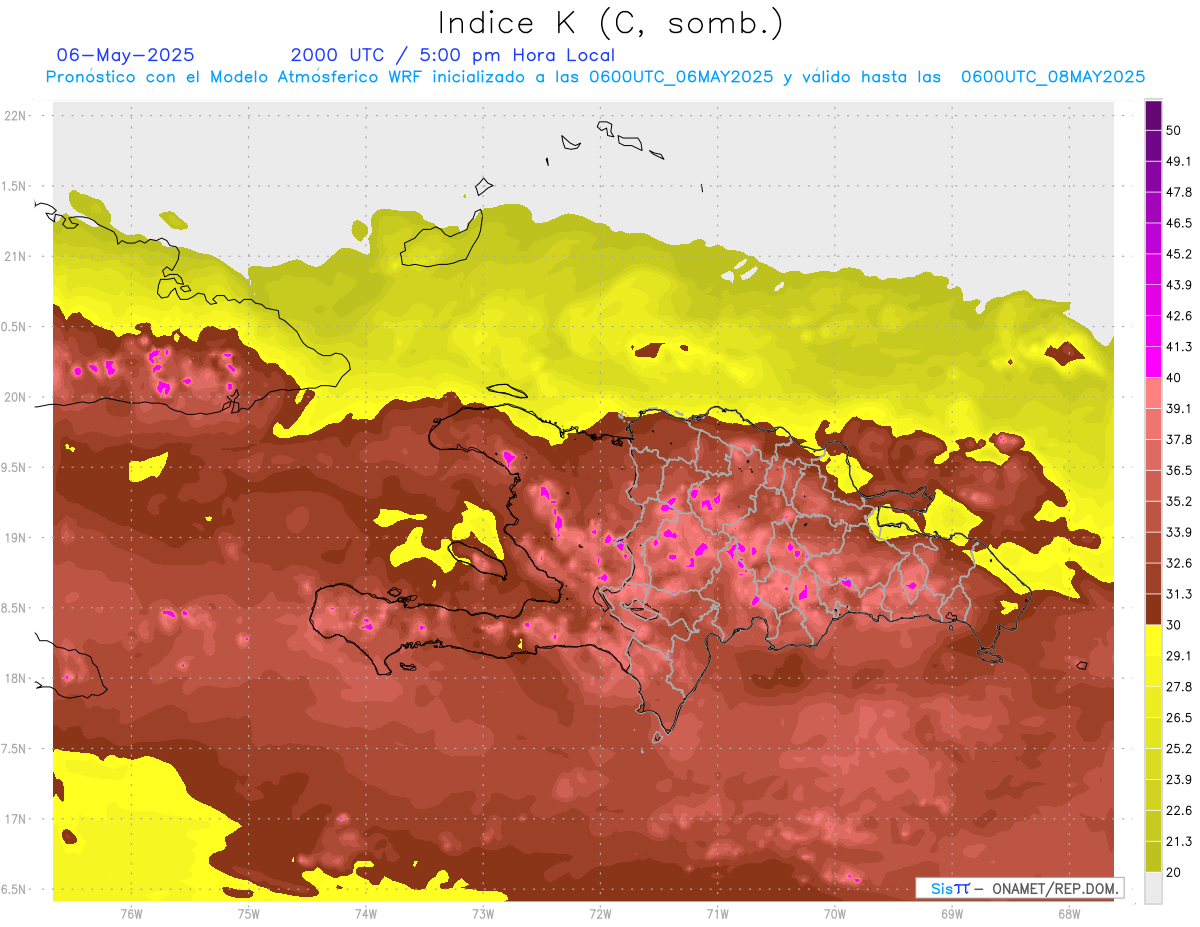Click the title "Indice K (C, somb.)"

click(x=609, y=24)
